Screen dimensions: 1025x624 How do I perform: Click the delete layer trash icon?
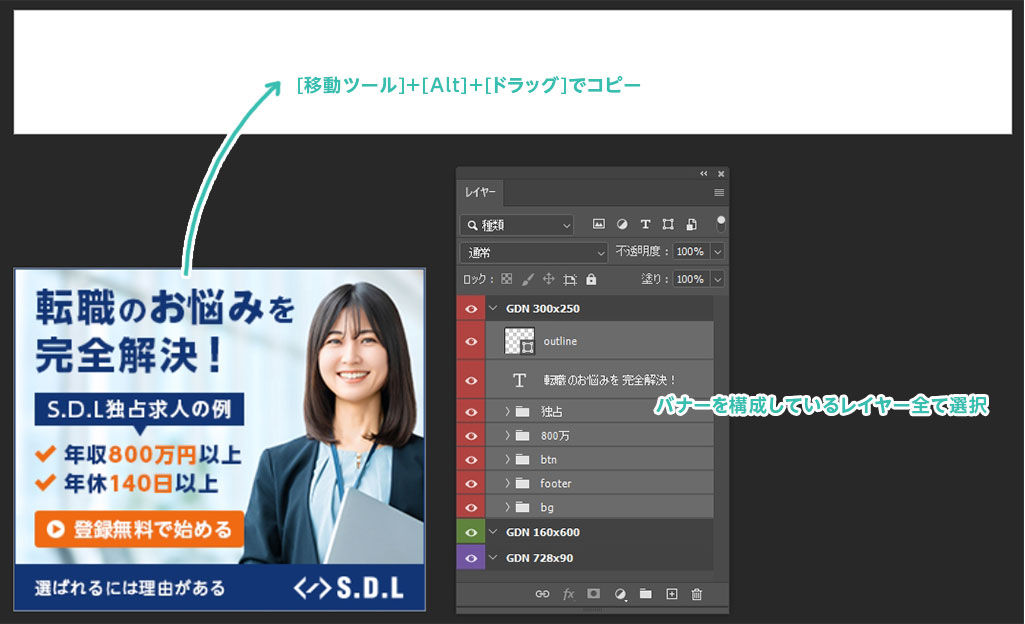[697, 594]
